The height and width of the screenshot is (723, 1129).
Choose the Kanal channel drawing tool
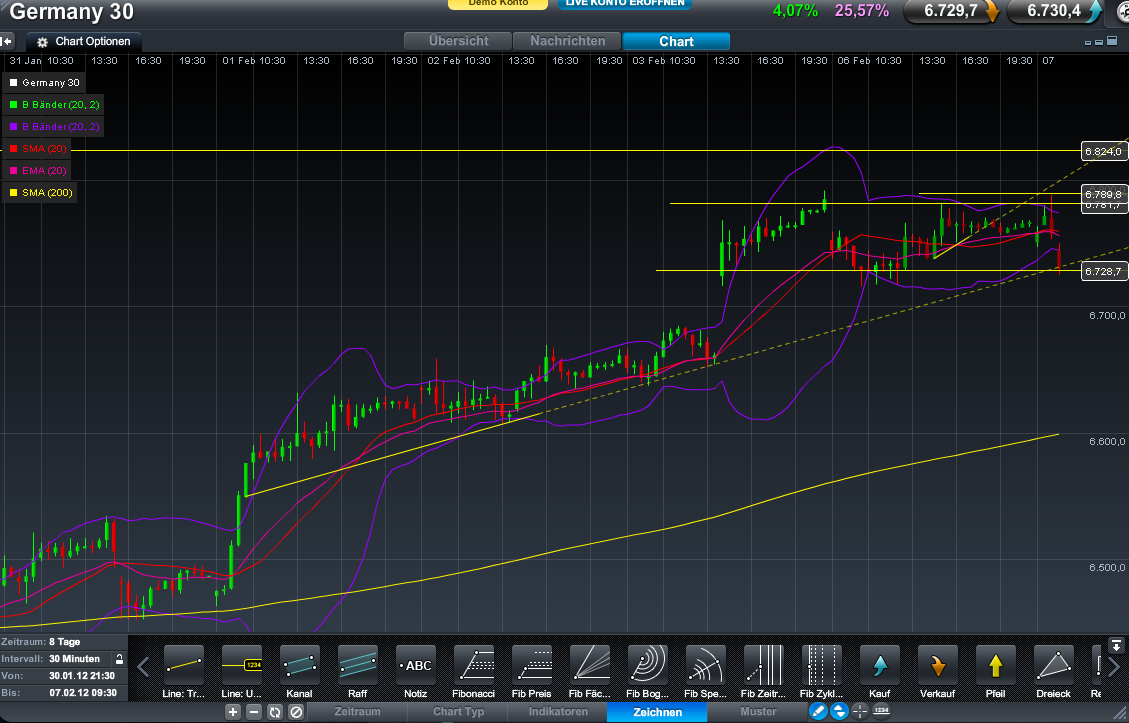pos(300,665)
